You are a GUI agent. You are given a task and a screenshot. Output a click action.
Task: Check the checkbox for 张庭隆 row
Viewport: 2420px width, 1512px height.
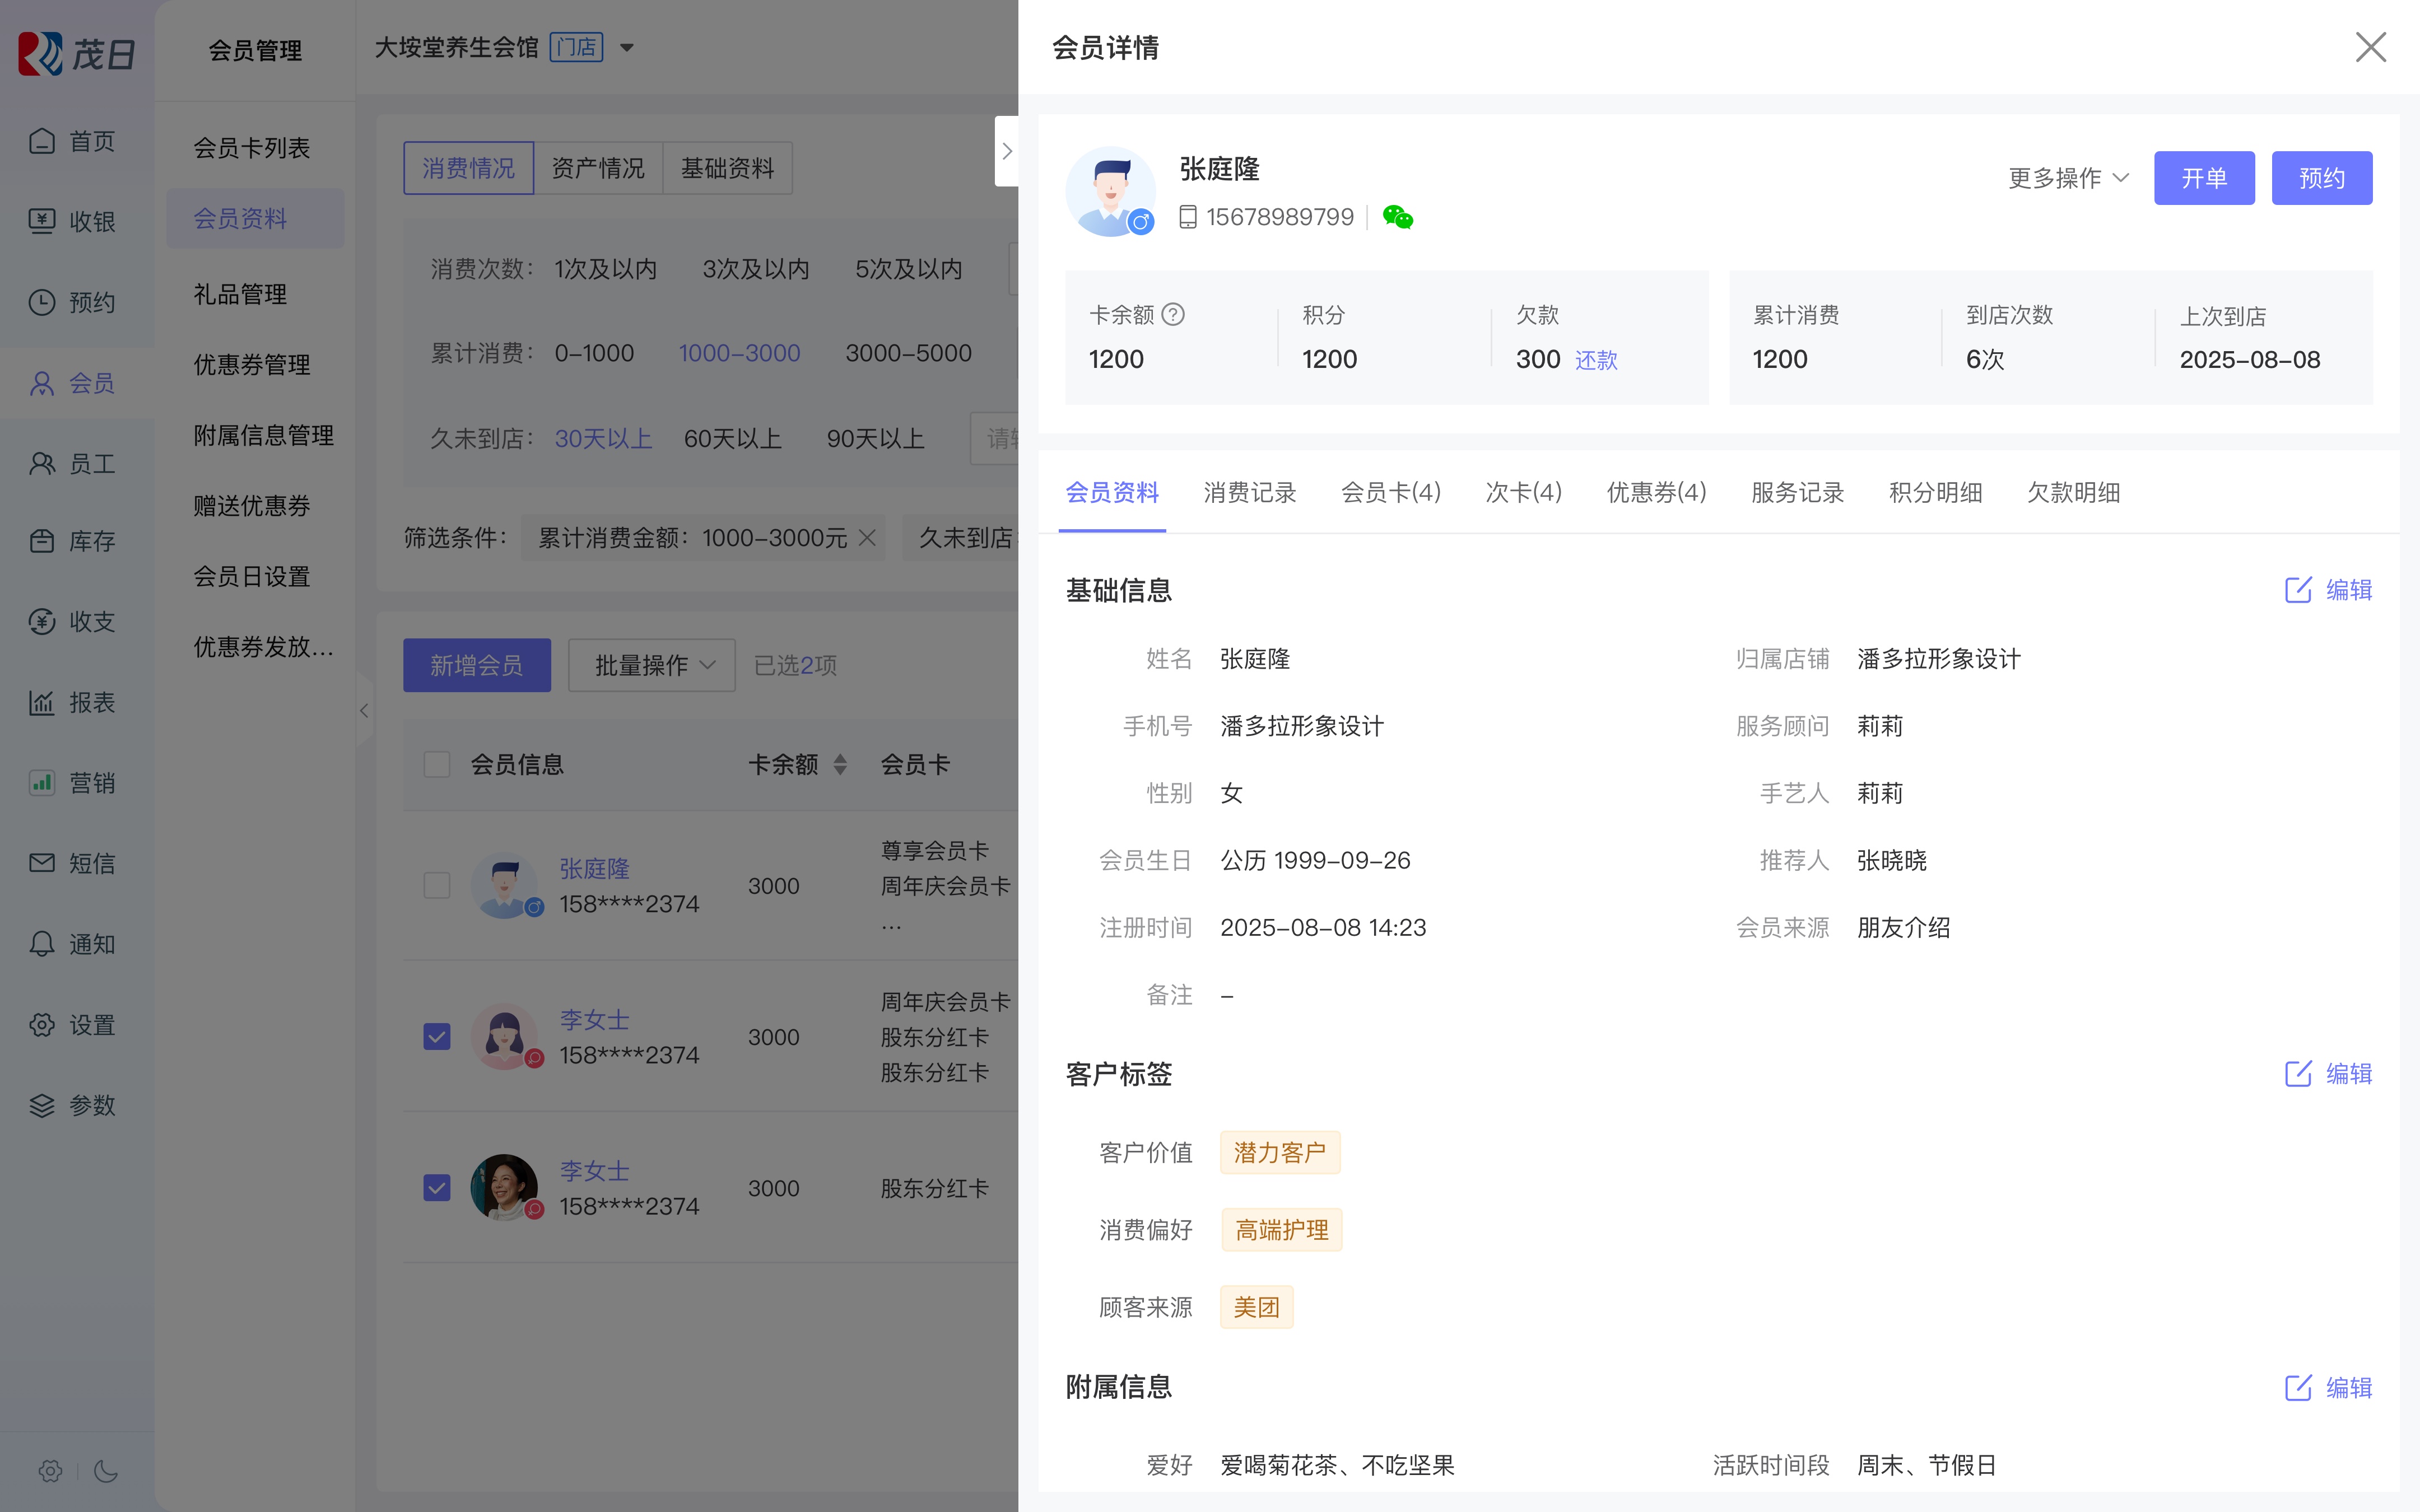pos(437,885)
